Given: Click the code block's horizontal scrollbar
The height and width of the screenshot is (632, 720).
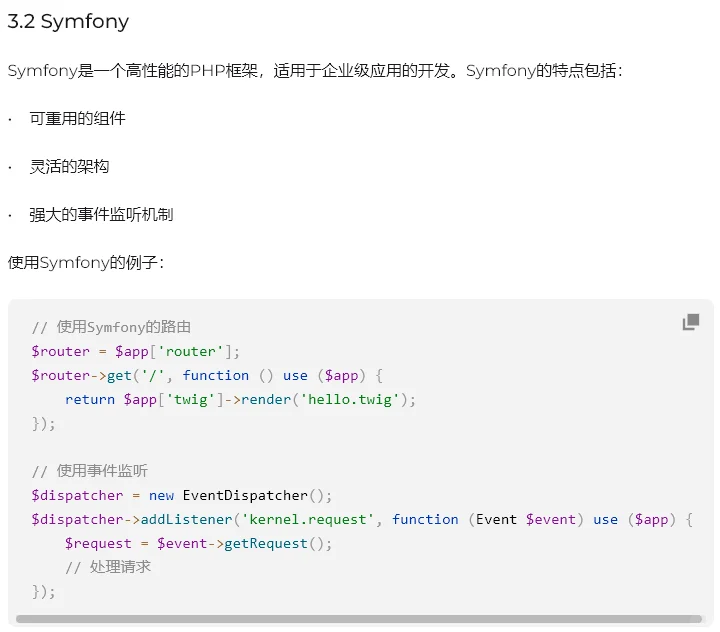Looking at the screenshot, I should pyautogui.click(x=359, y=619).
